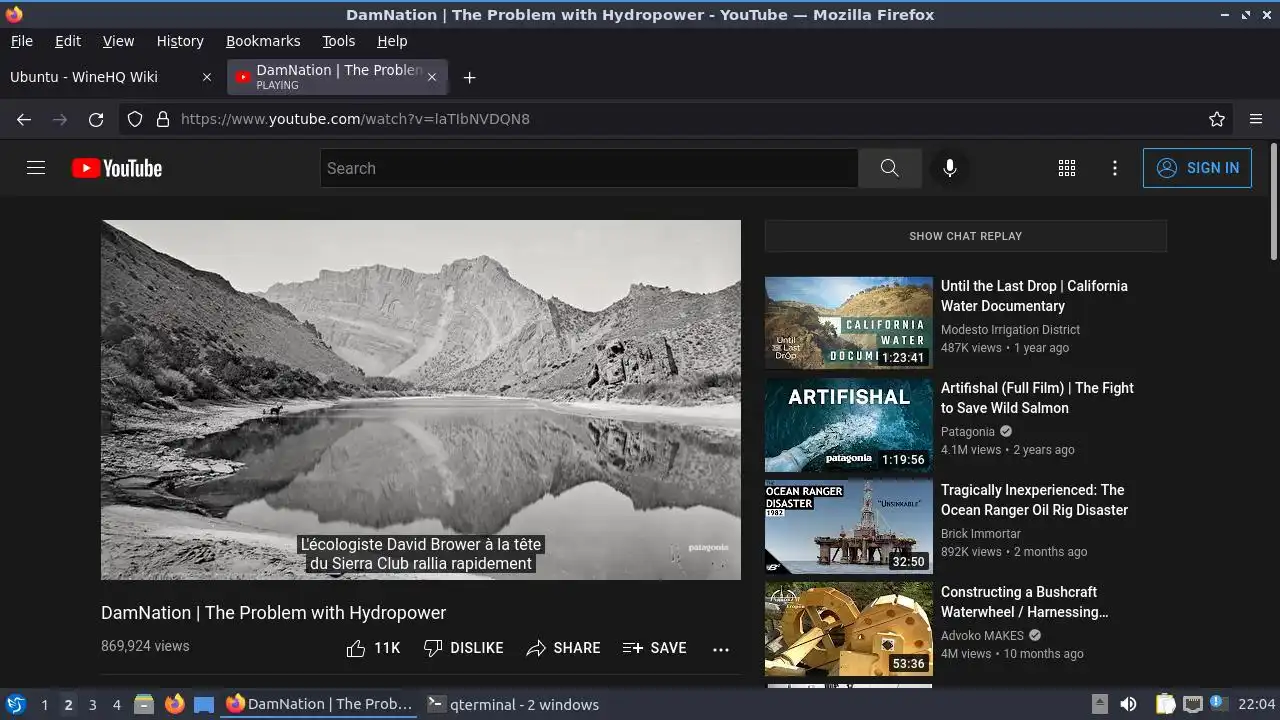Visit Brick Immortar channel link
Image resolution: width=1280 pixels, height=720 pixels.
click(981, 534)
